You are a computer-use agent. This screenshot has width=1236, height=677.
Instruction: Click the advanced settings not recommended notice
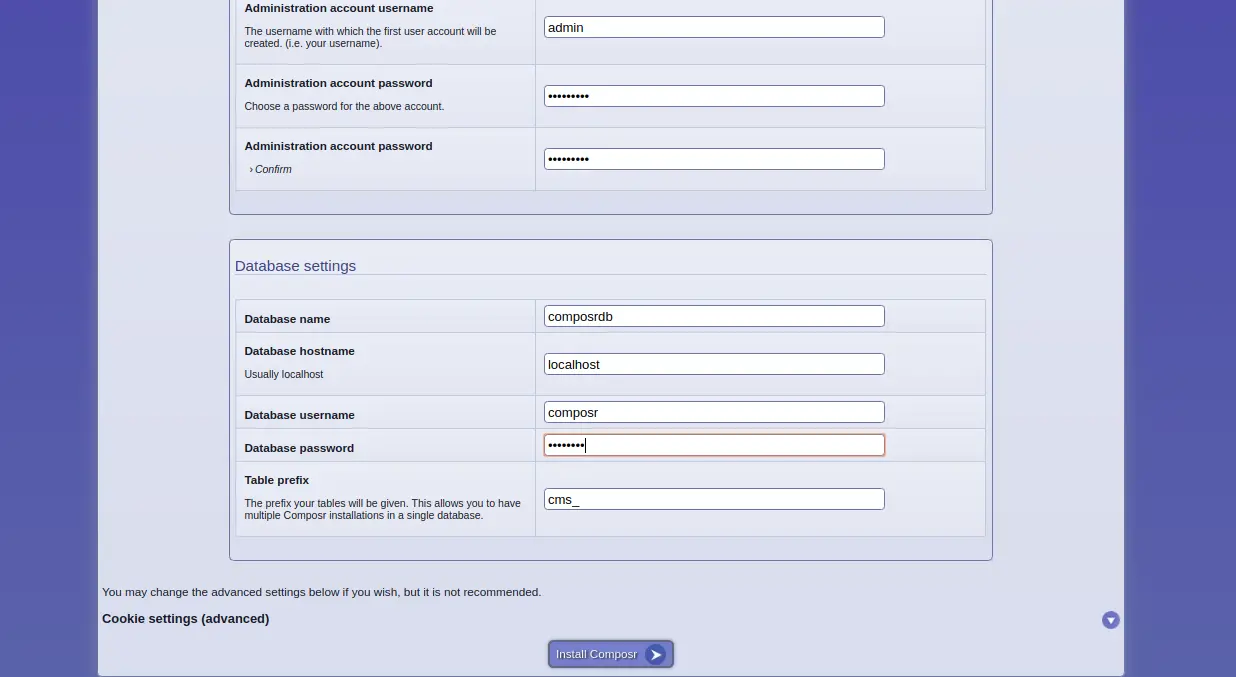point(322,592)
